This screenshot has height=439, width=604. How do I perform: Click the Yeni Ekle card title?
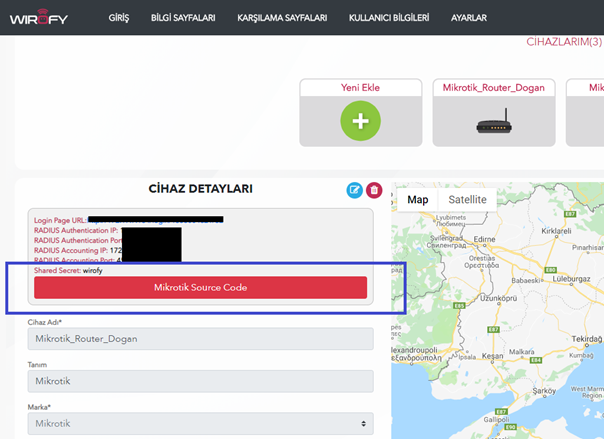[360, 88]
